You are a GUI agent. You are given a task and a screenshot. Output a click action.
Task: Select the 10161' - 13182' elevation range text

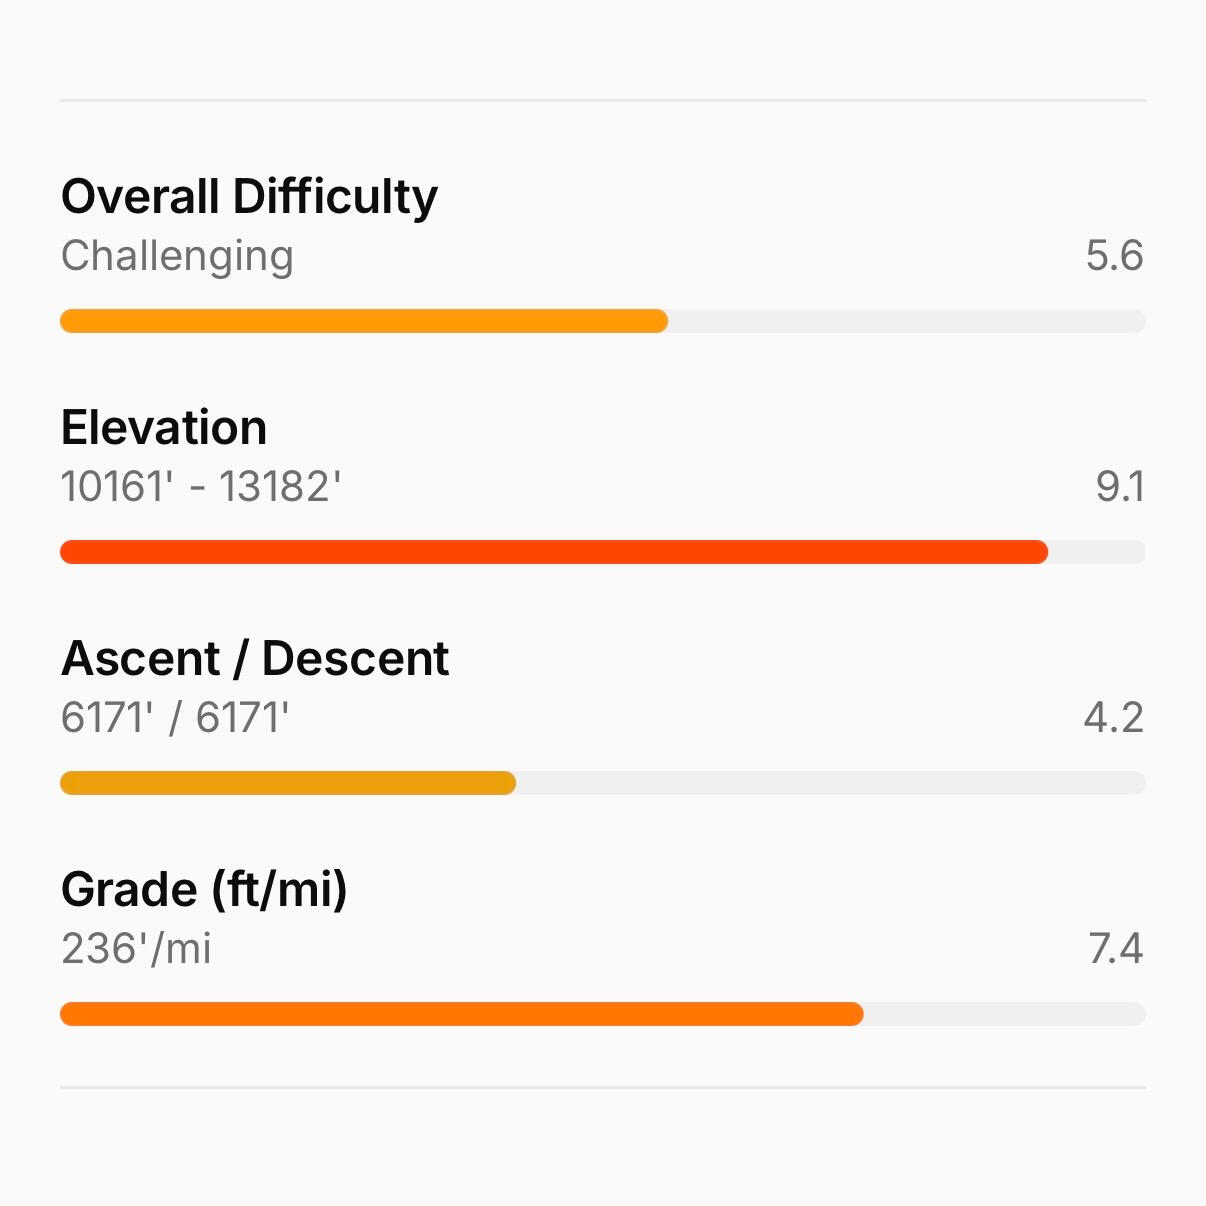point(201,487)
